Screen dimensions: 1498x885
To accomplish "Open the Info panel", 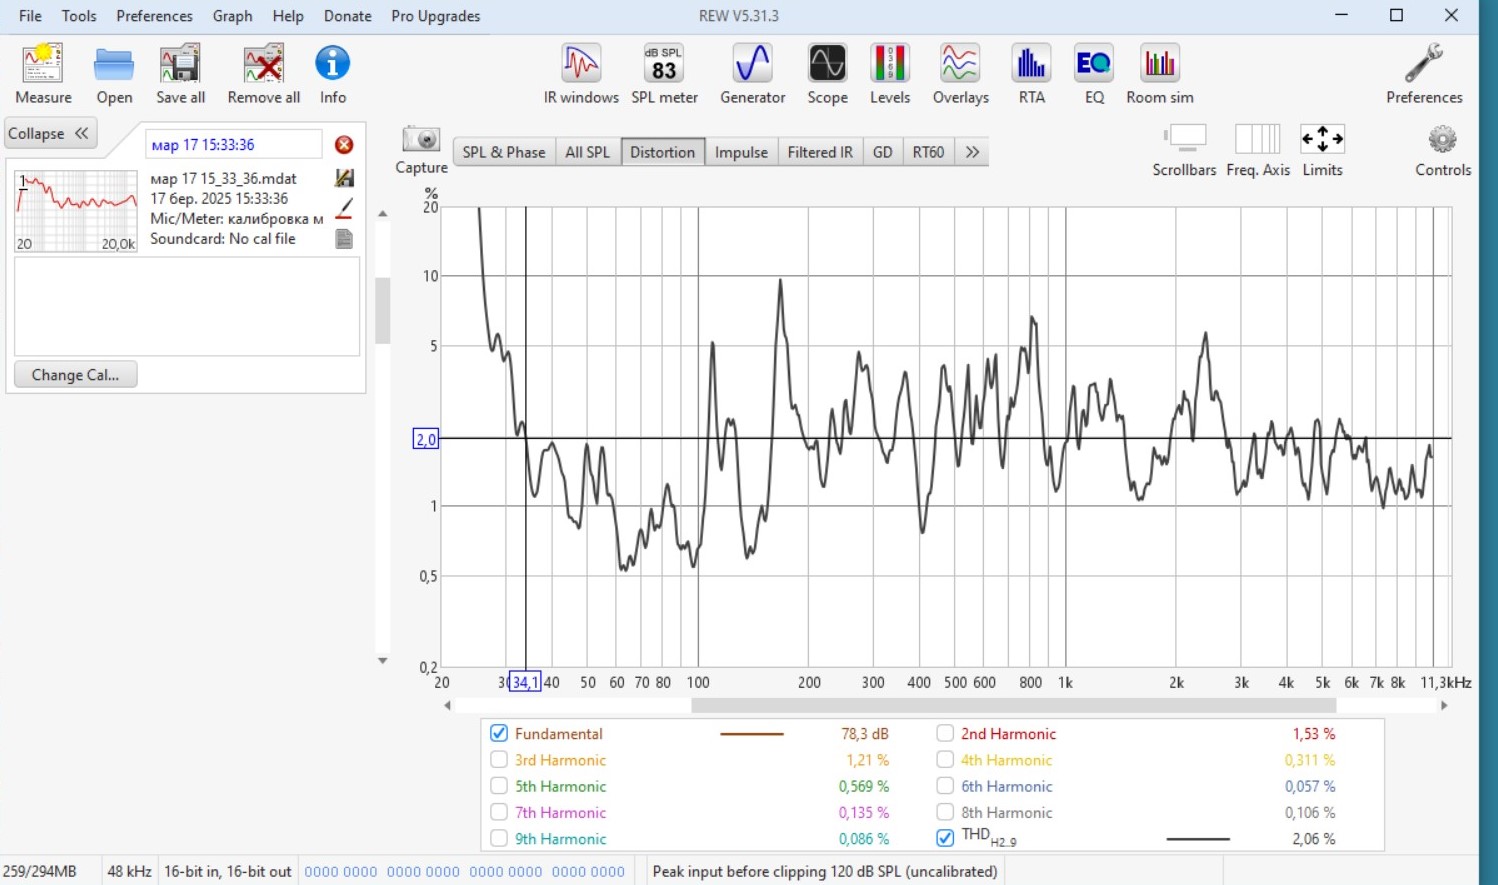I will click(x=333, y=63).
